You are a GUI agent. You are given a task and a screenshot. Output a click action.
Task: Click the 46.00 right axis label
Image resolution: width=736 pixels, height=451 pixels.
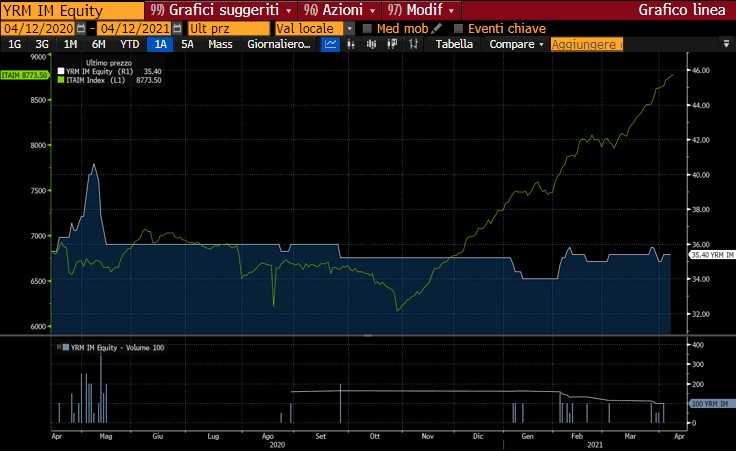pyautogui.click(x=700, y=70)
